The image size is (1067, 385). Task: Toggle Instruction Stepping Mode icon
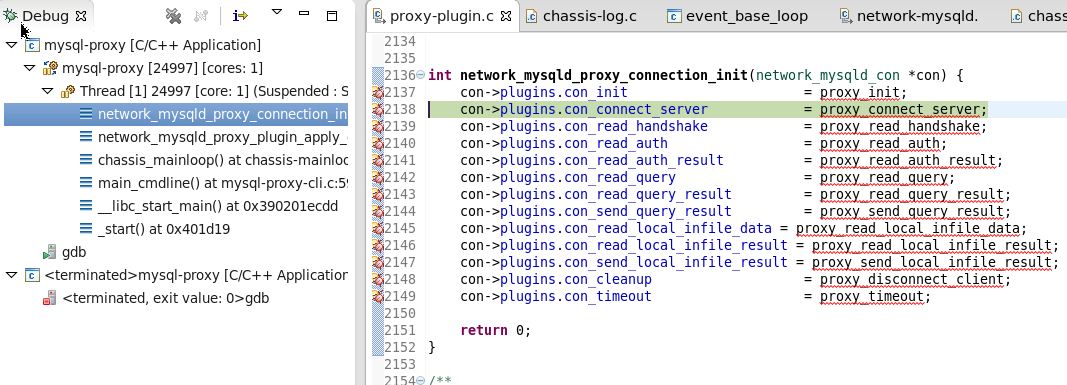(x=240, y=15)
